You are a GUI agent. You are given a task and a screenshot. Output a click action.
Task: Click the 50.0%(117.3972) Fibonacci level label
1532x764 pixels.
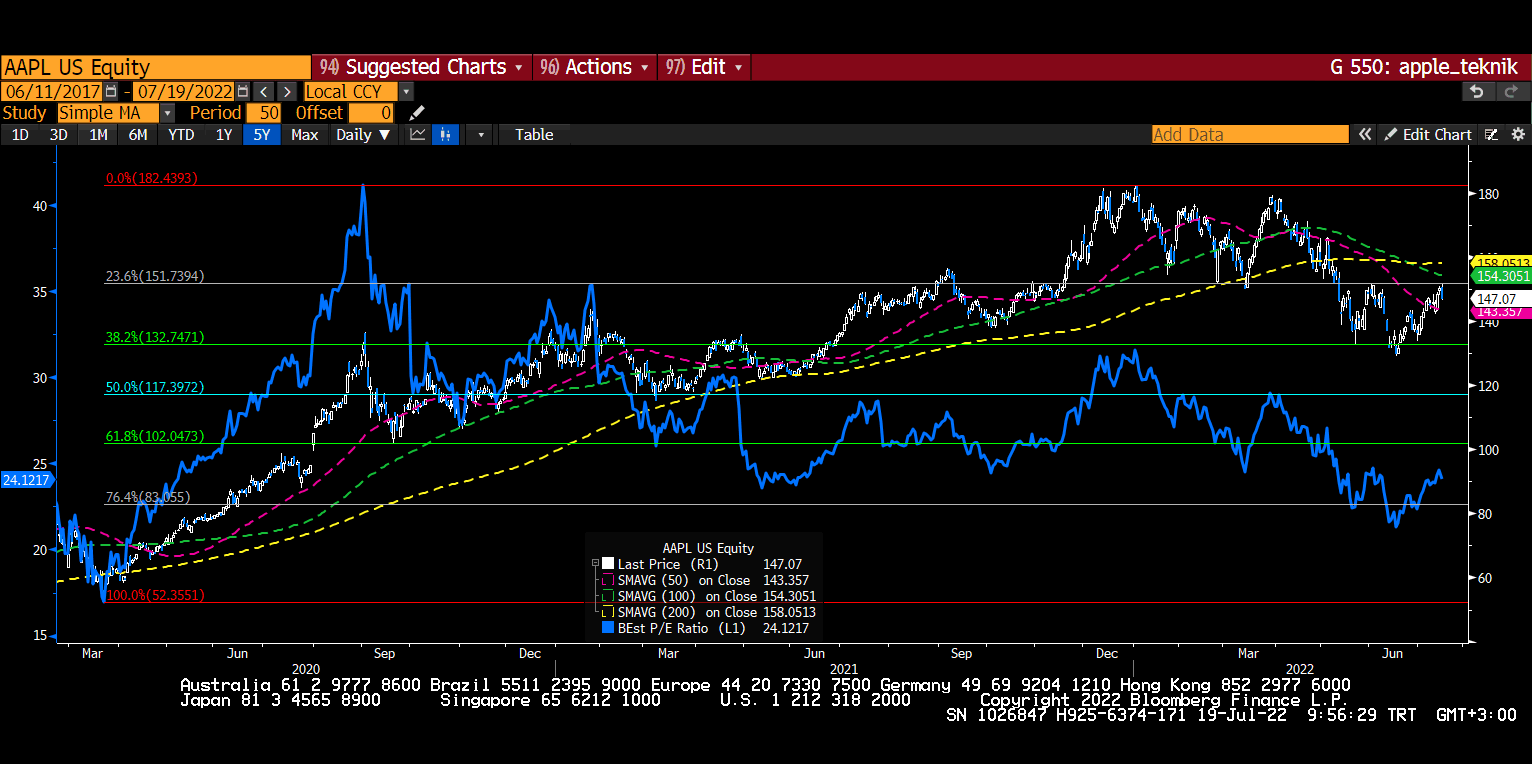tap(154, 386)
